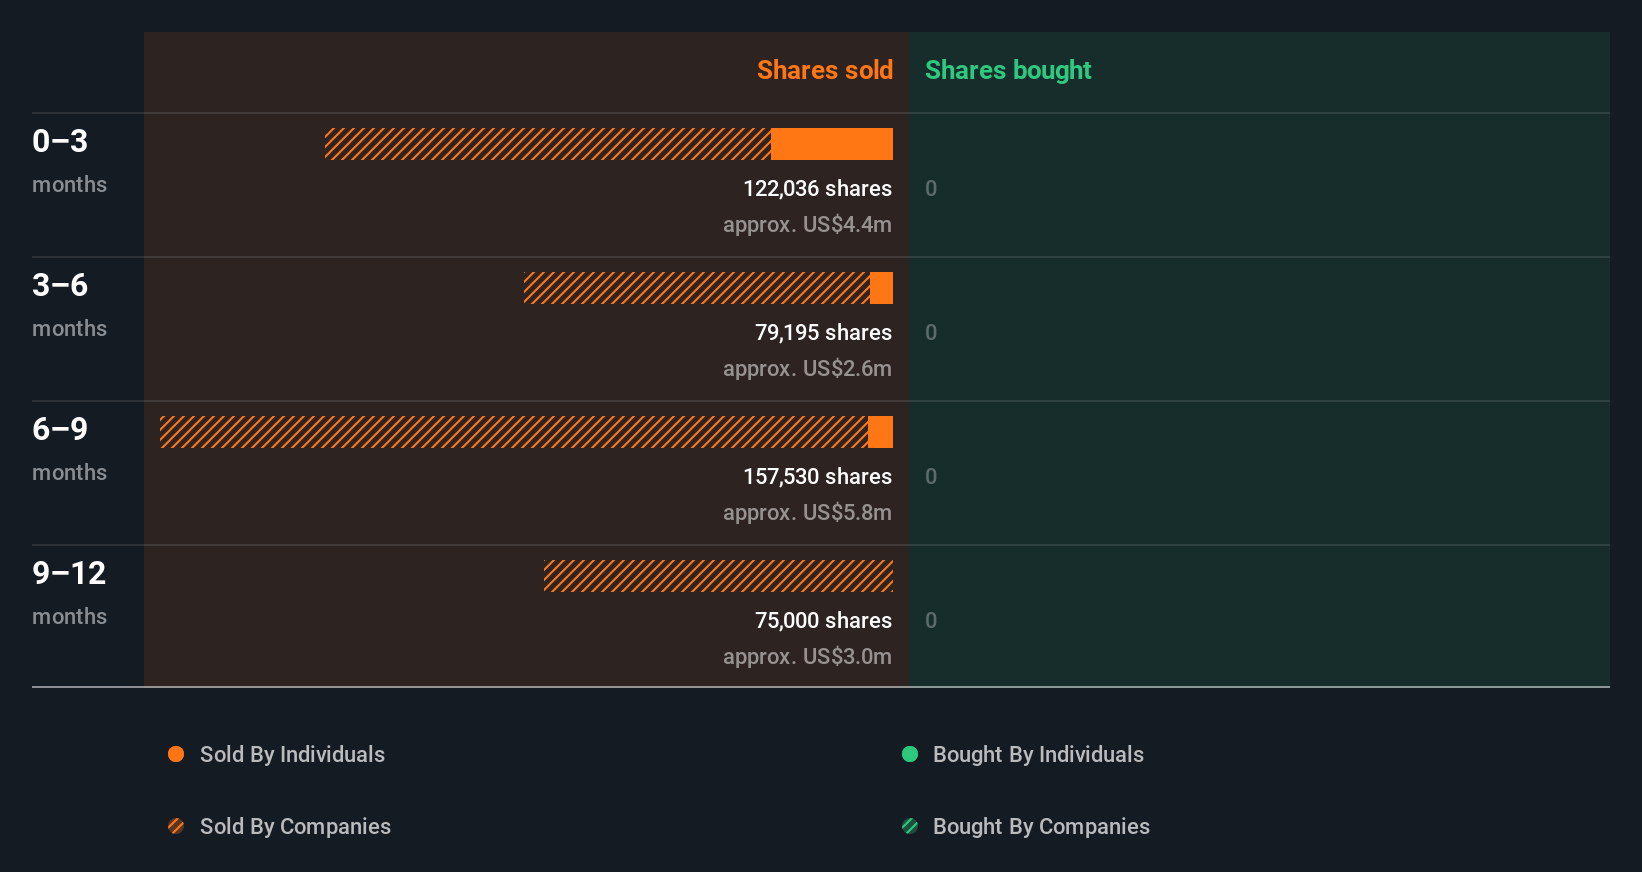Screen dimensions: 1642x872
Task: Click the striped Sold By Companies legend icon
Action: (176, 826)
